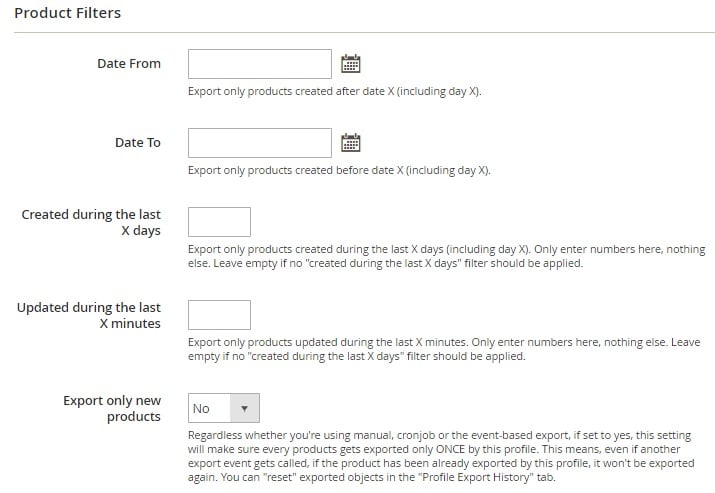715x493 pixels.
Task: Click the 'No' value in the export select
Action: tap(201, 408)
